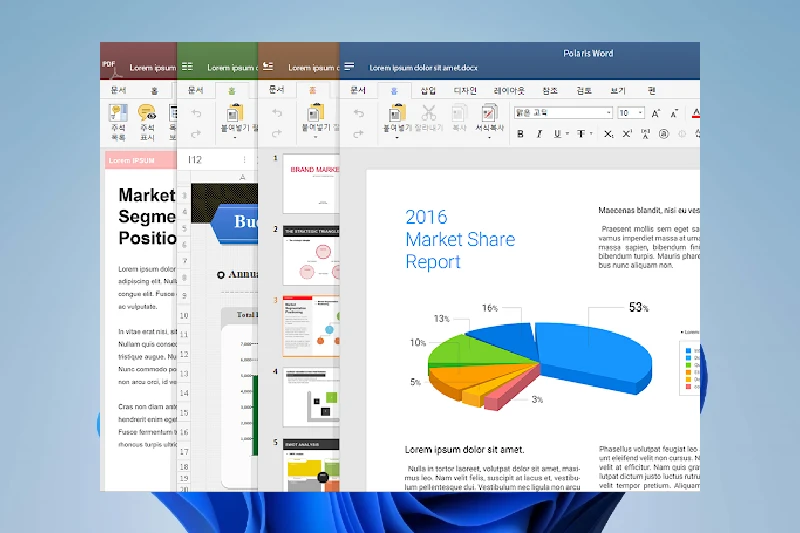Screen dimensions: 800x533
Task: Select slide 3 thumbnail in slide panel
Action: (x=311, y=325)
